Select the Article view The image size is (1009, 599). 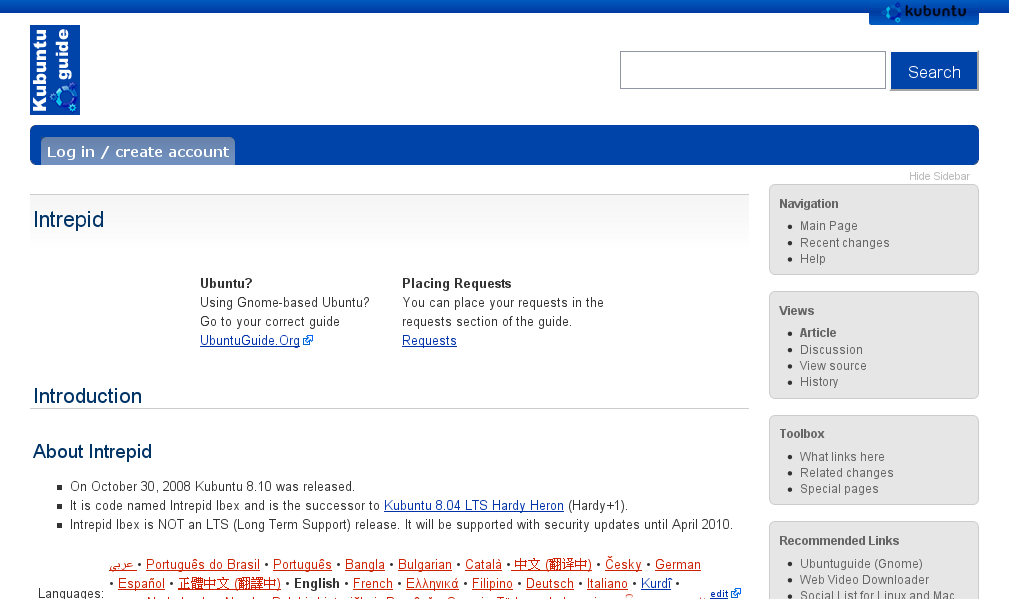818,333
